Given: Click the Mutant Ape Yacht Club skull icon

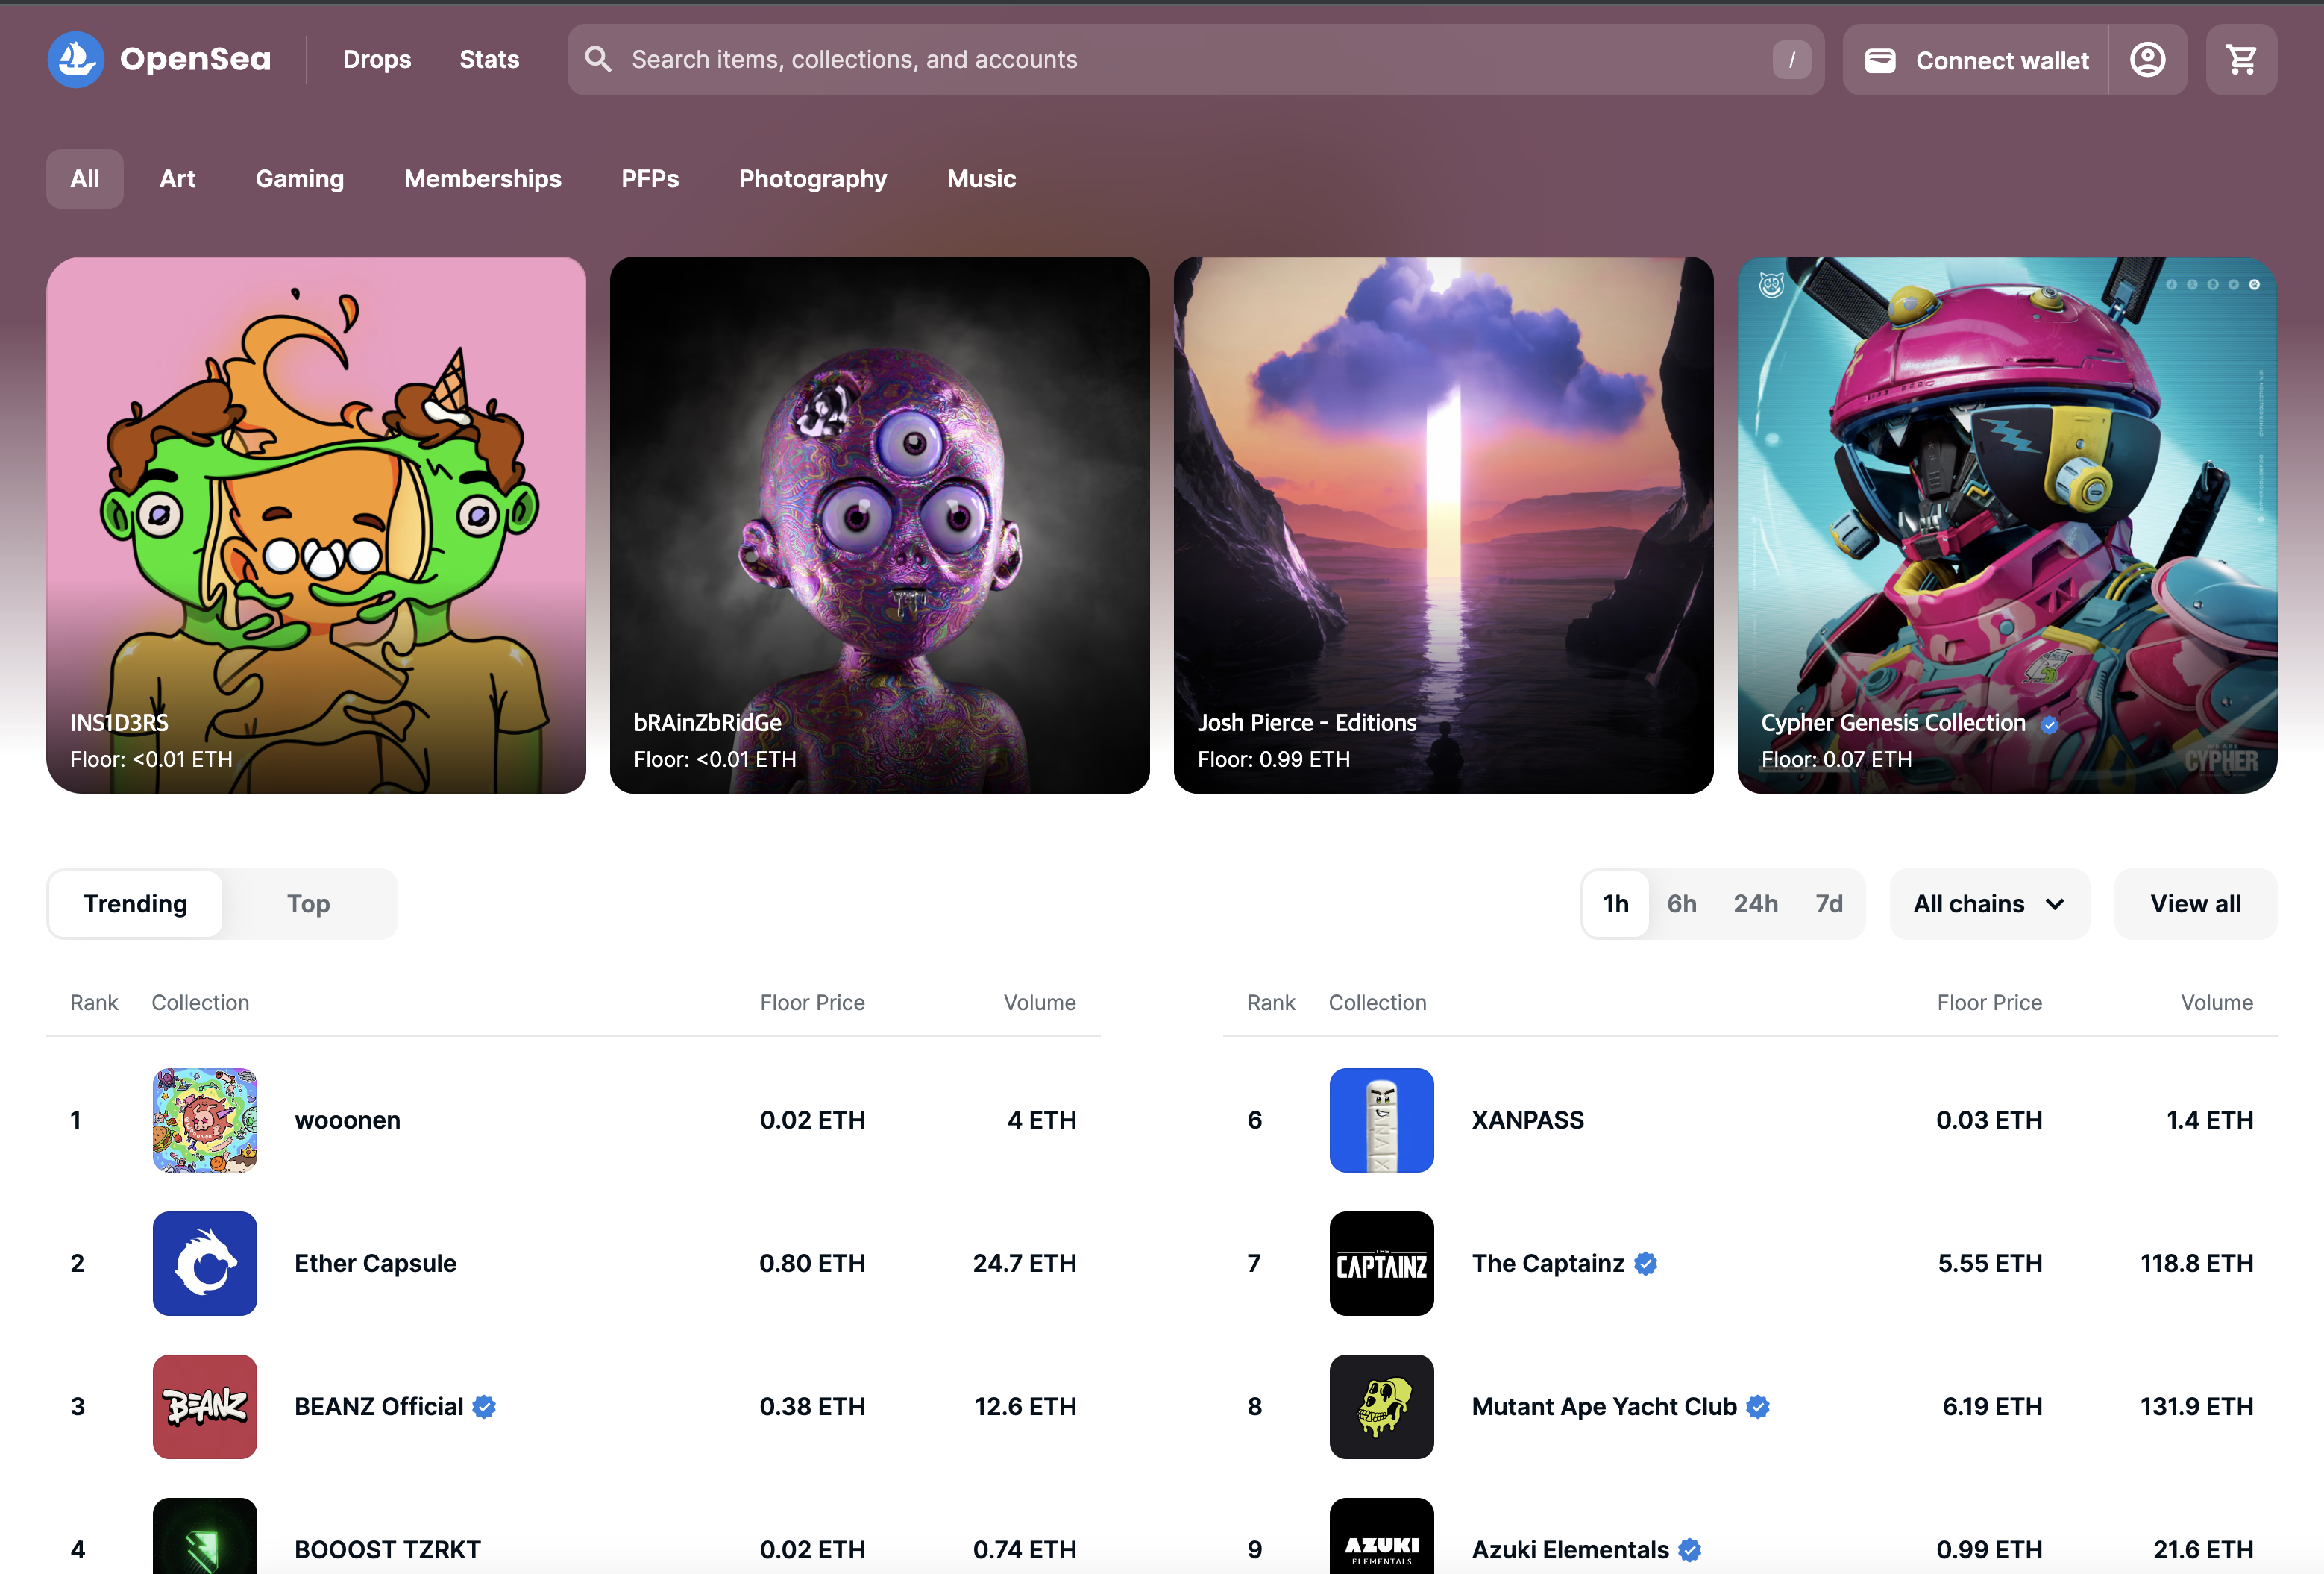Looking at the screenshot, I should 1381,1406.
